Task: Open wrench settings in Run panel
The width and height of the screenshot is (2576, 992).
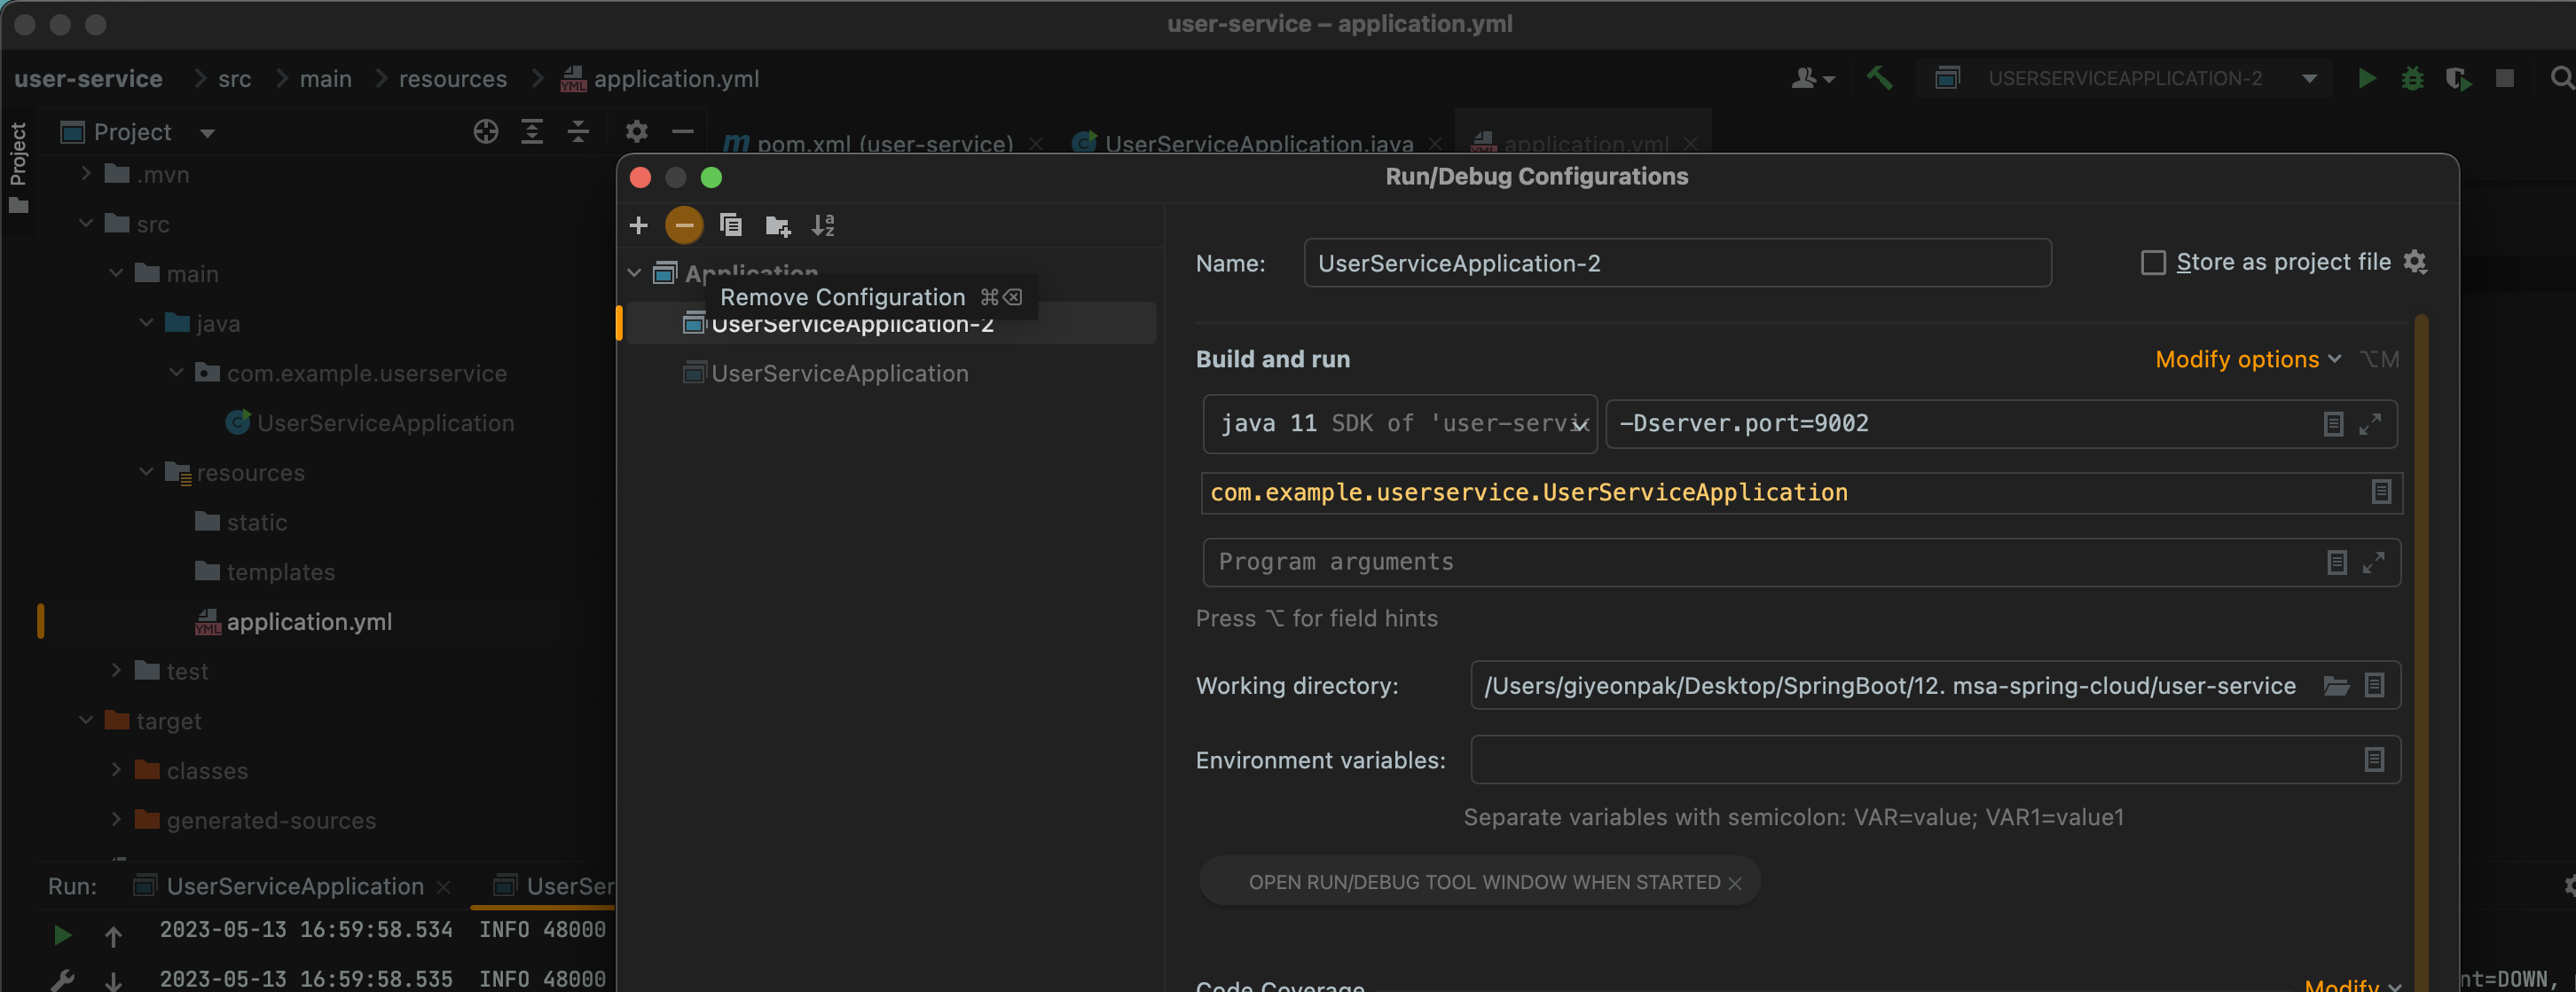Action: 62,980
